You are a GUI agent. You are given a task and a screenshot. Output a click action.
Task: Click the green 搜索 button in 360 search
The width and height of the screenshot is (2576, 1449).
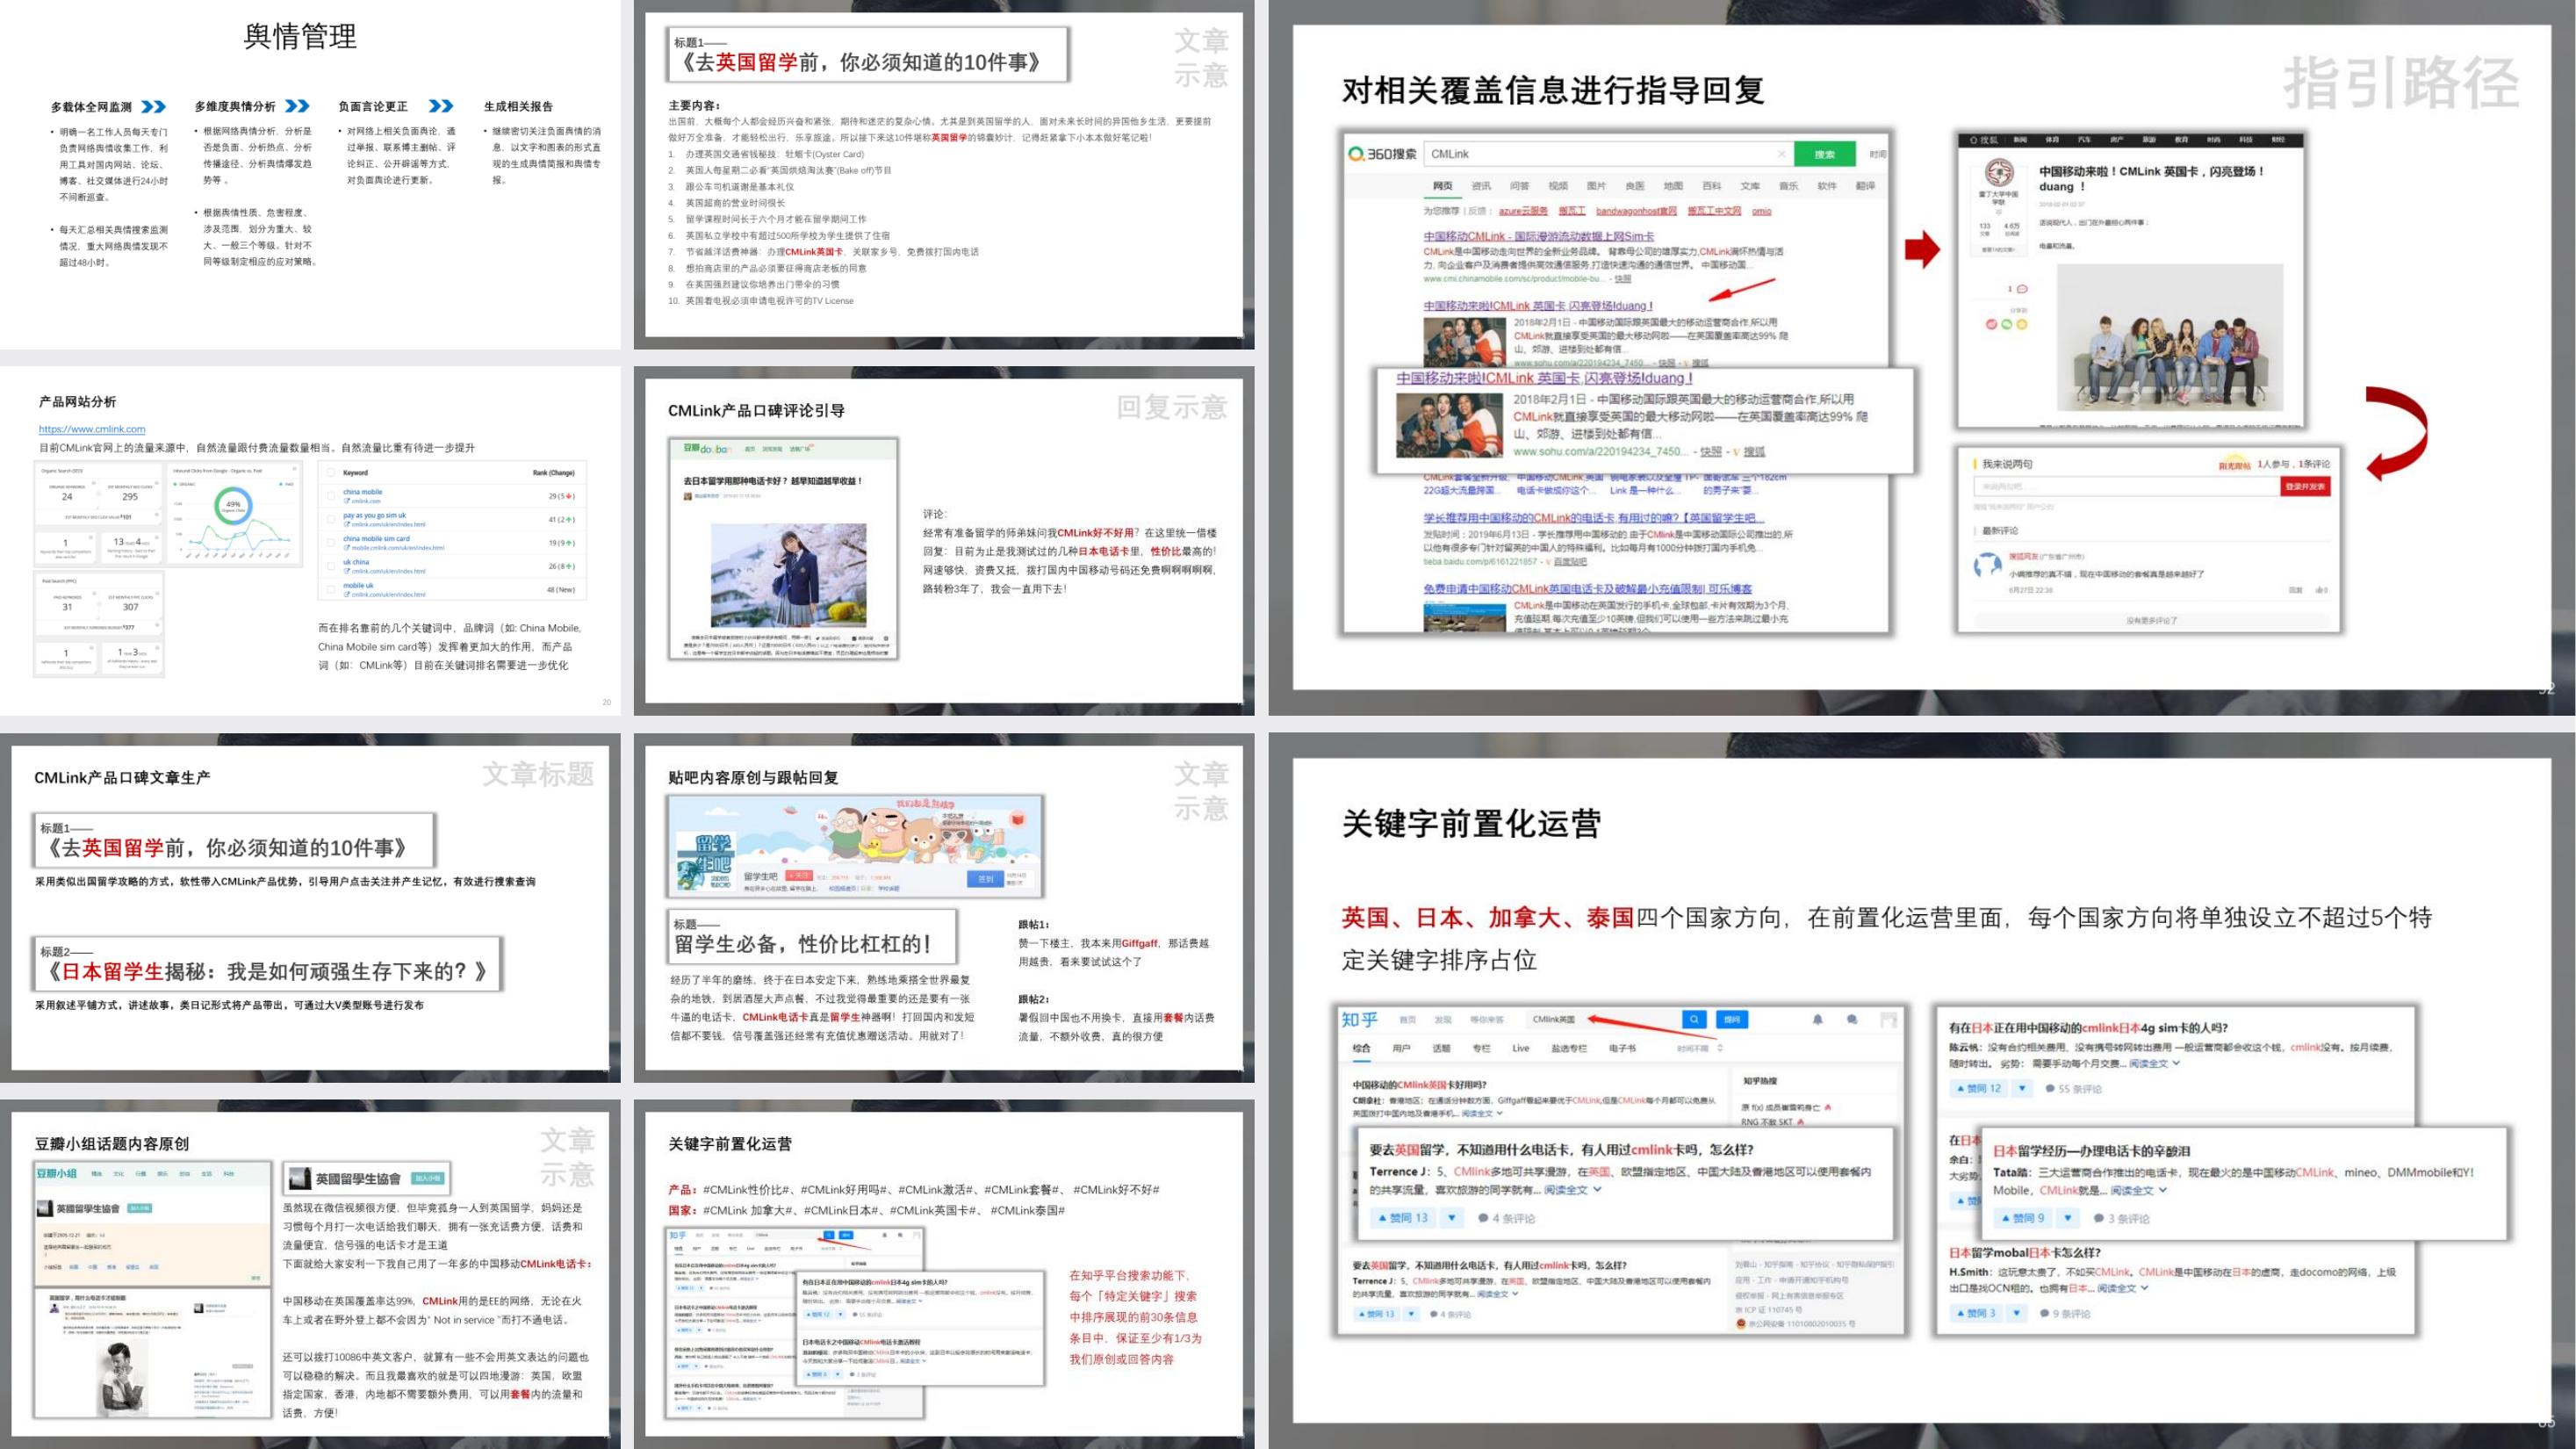(x=1825, y=154)
